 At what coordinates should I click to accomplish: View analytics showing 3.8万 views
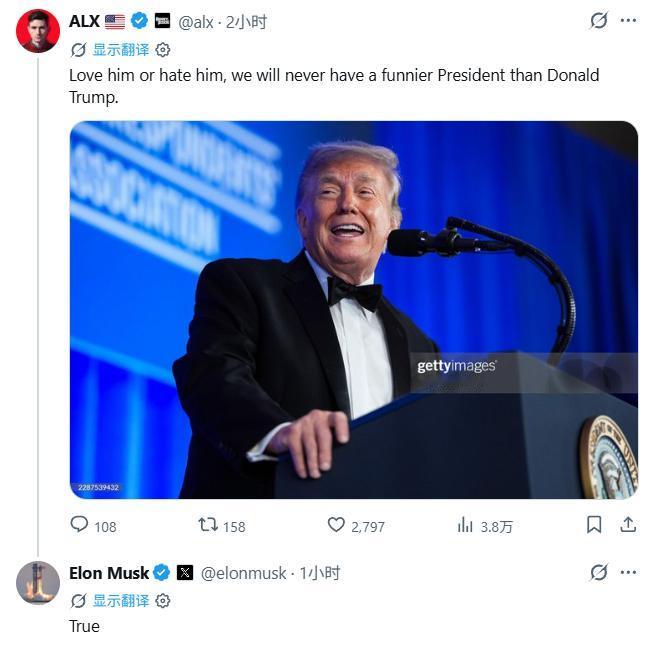pos(485,526)
